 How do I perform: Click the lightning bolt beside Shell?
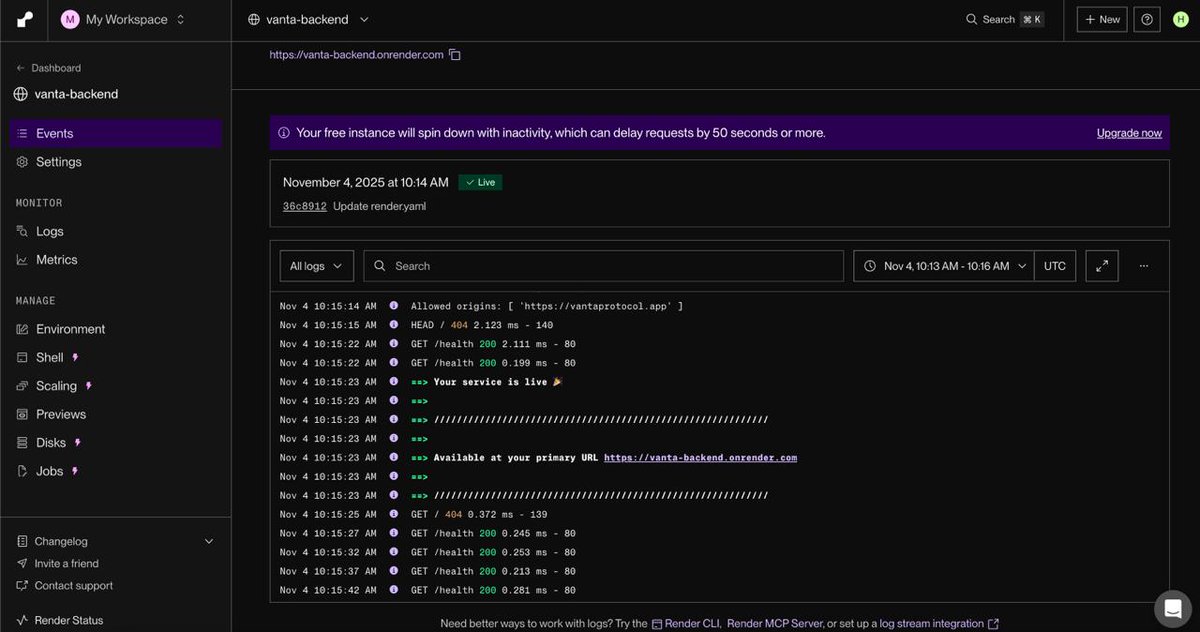click(75, 357)
